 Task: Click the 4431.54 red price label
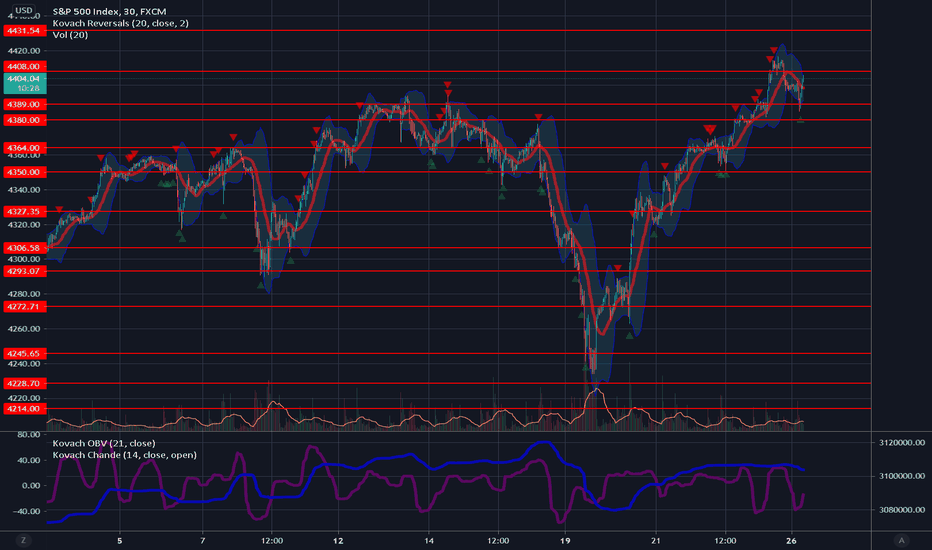(24, 30)
